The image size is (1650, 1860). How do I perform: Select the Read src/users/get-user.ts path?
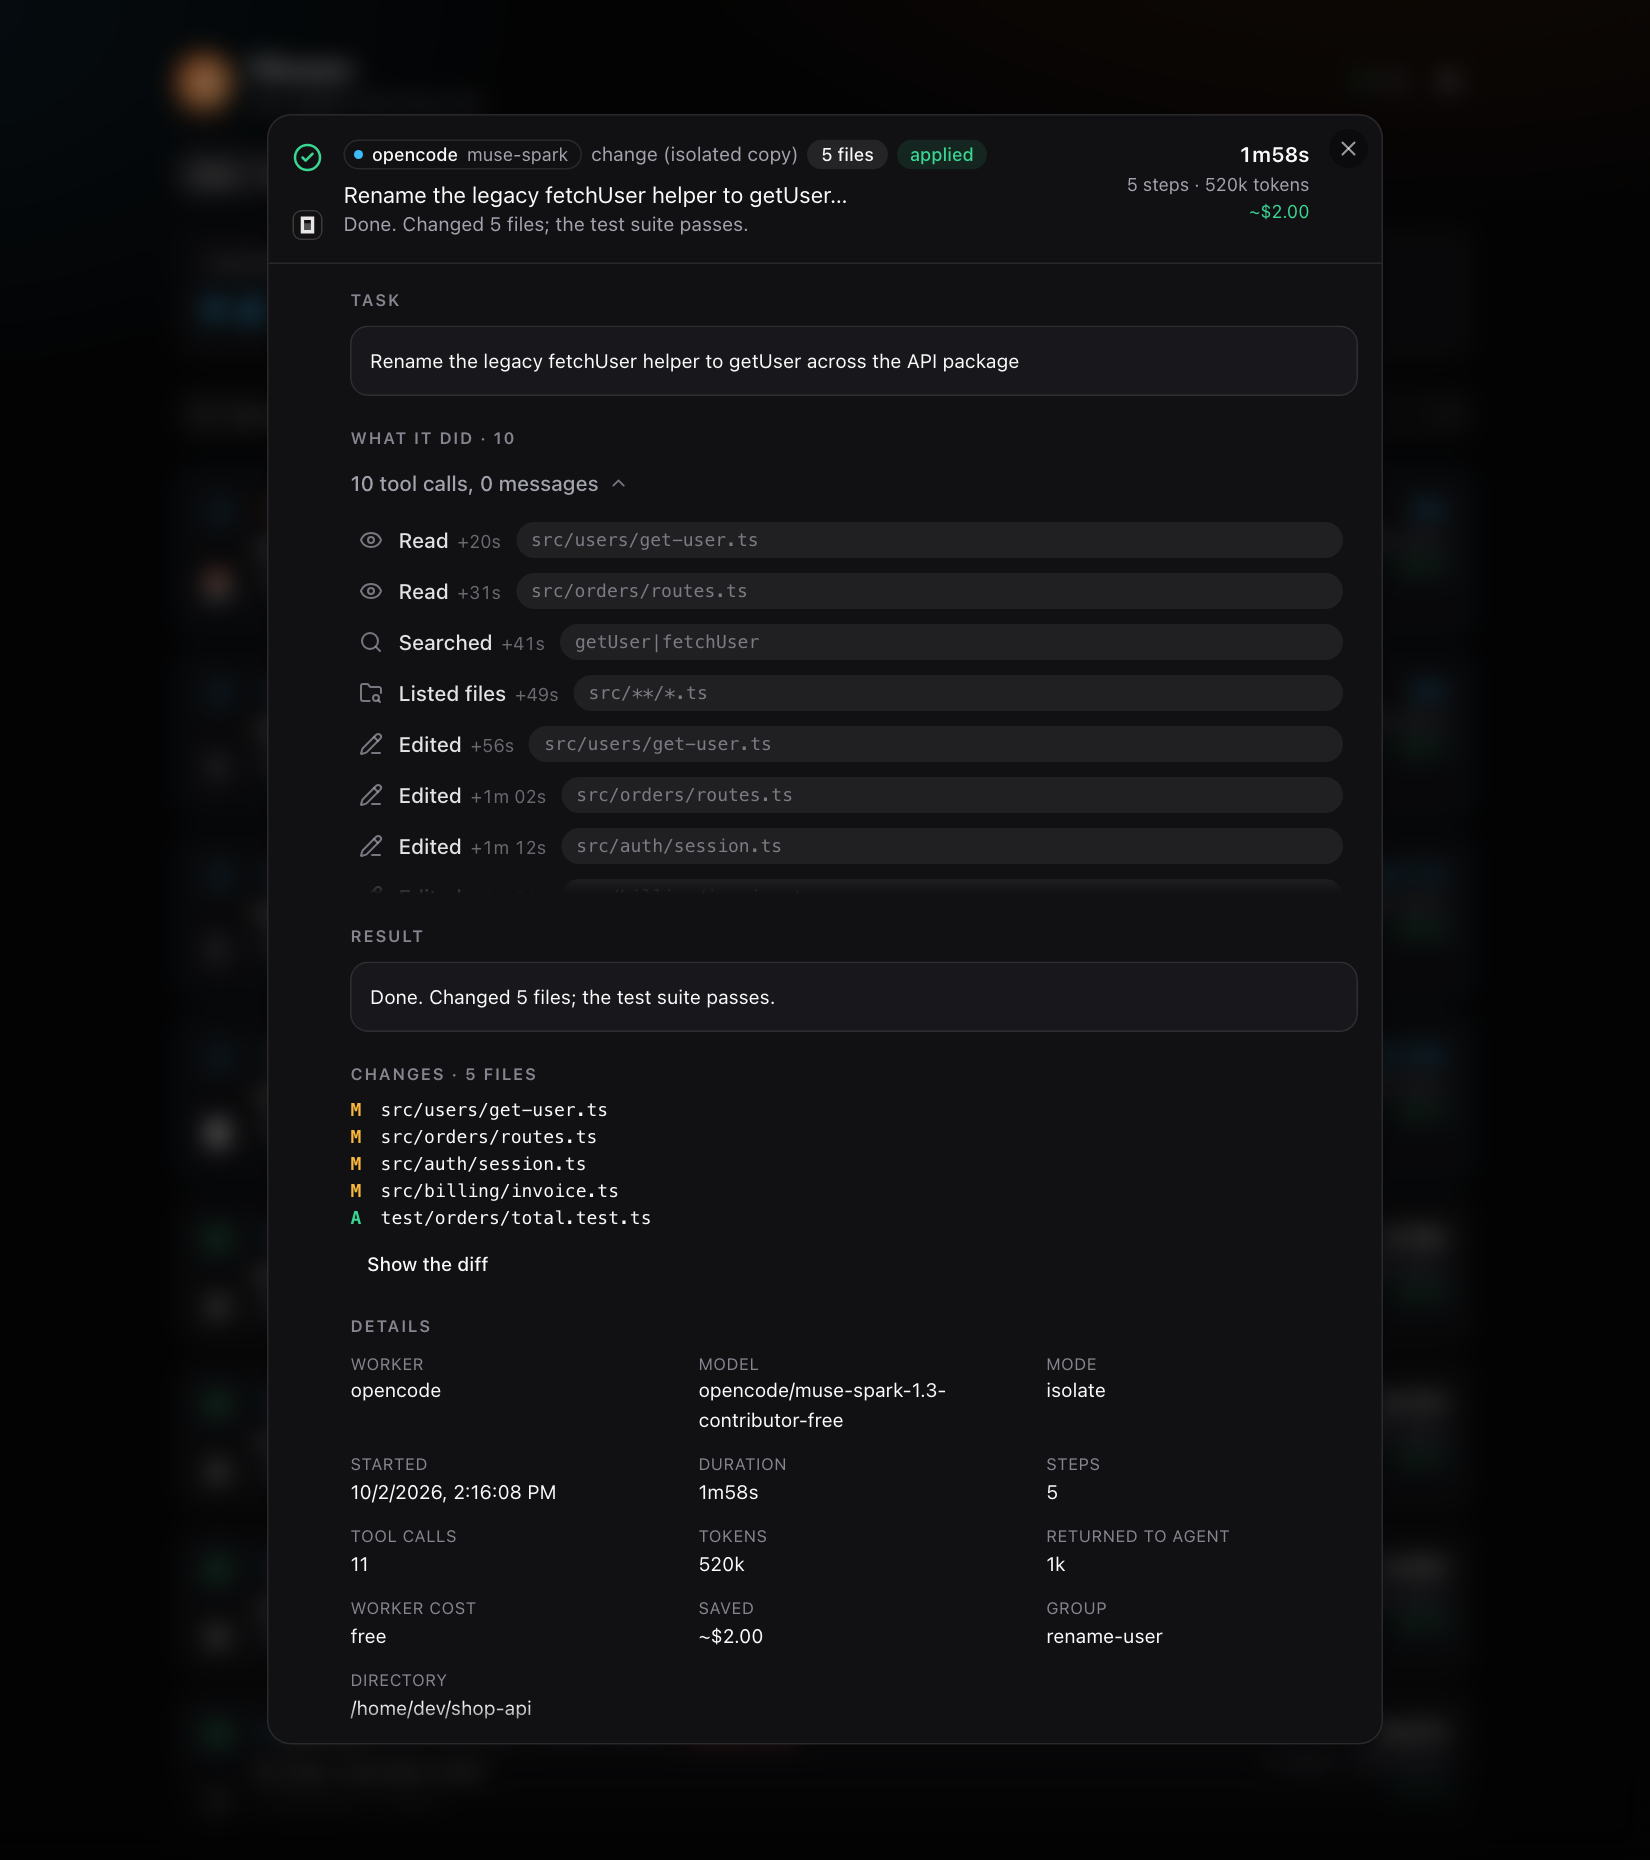[x=929, y=540]
